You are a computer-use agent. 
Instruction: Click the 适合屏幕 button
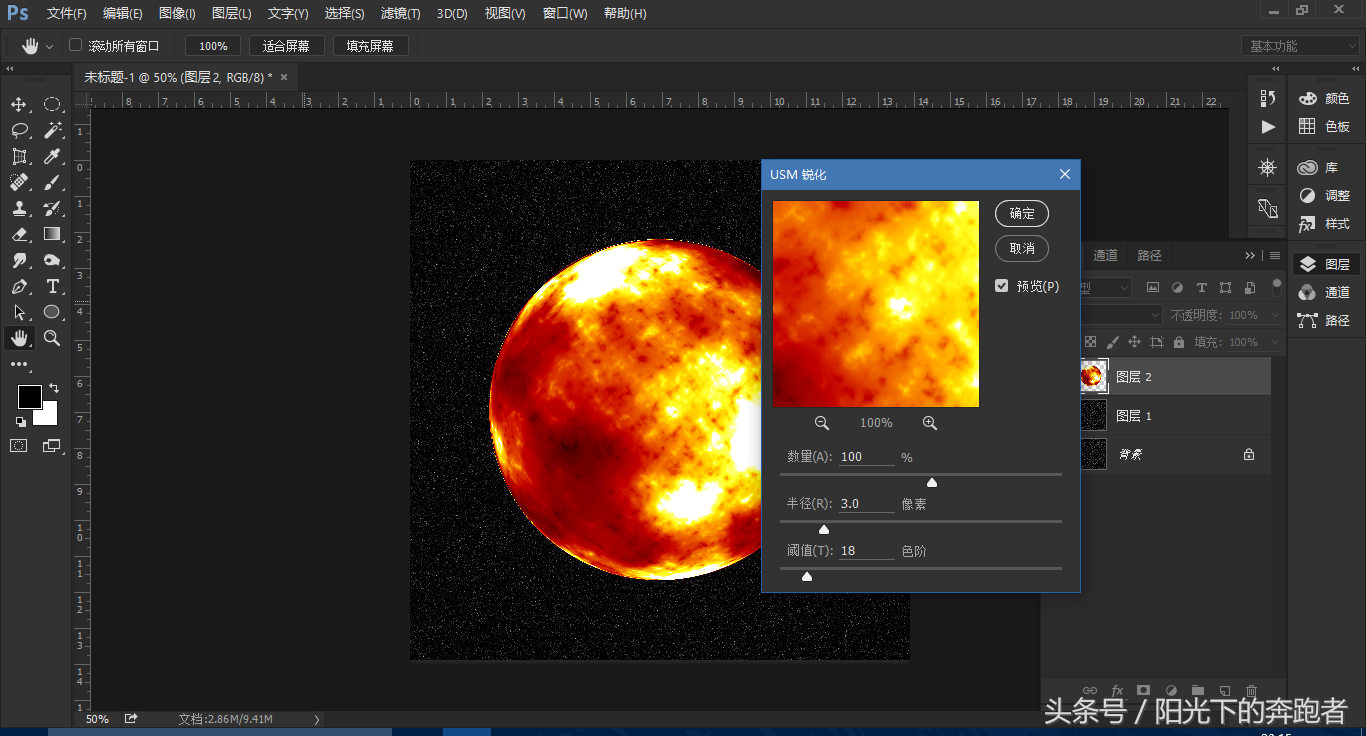point(286,46)
